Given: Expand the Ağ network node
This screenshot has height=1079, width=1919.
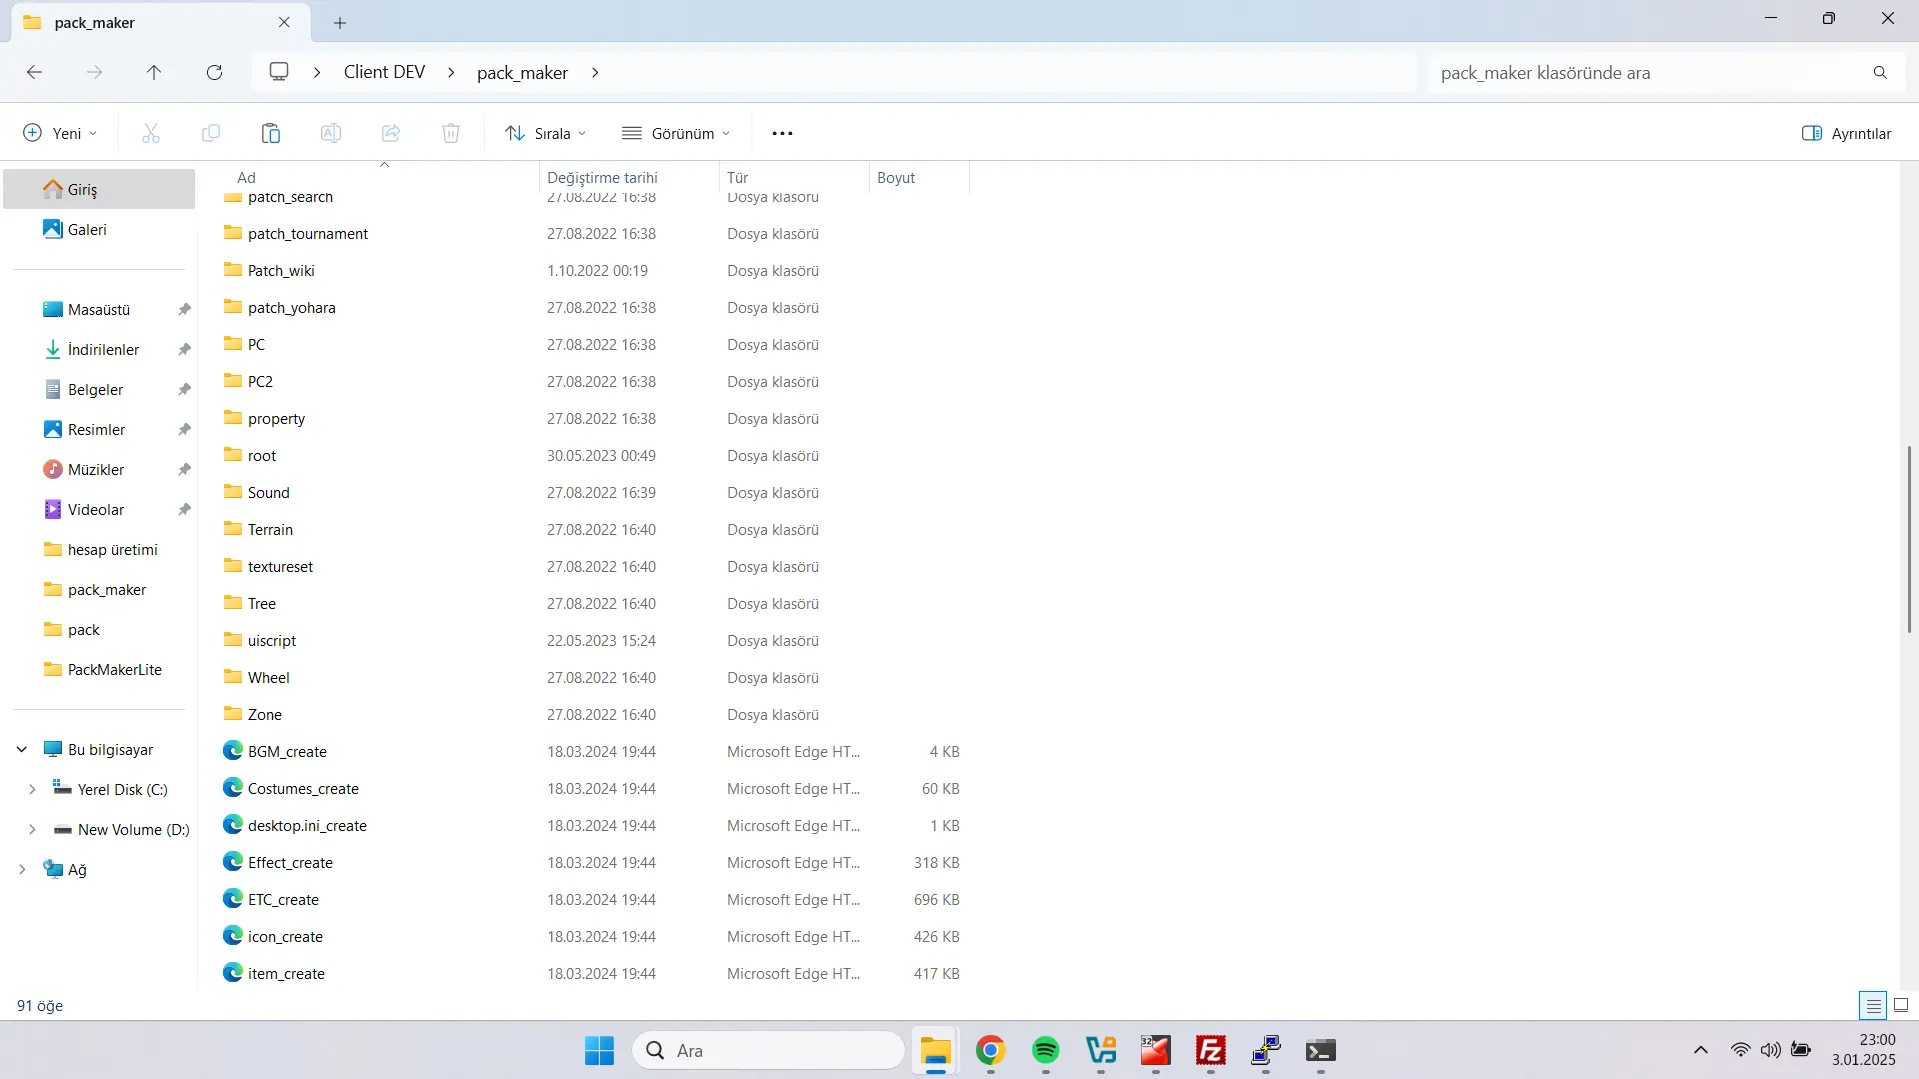Looking at the screenshot, I should point(22,869).
